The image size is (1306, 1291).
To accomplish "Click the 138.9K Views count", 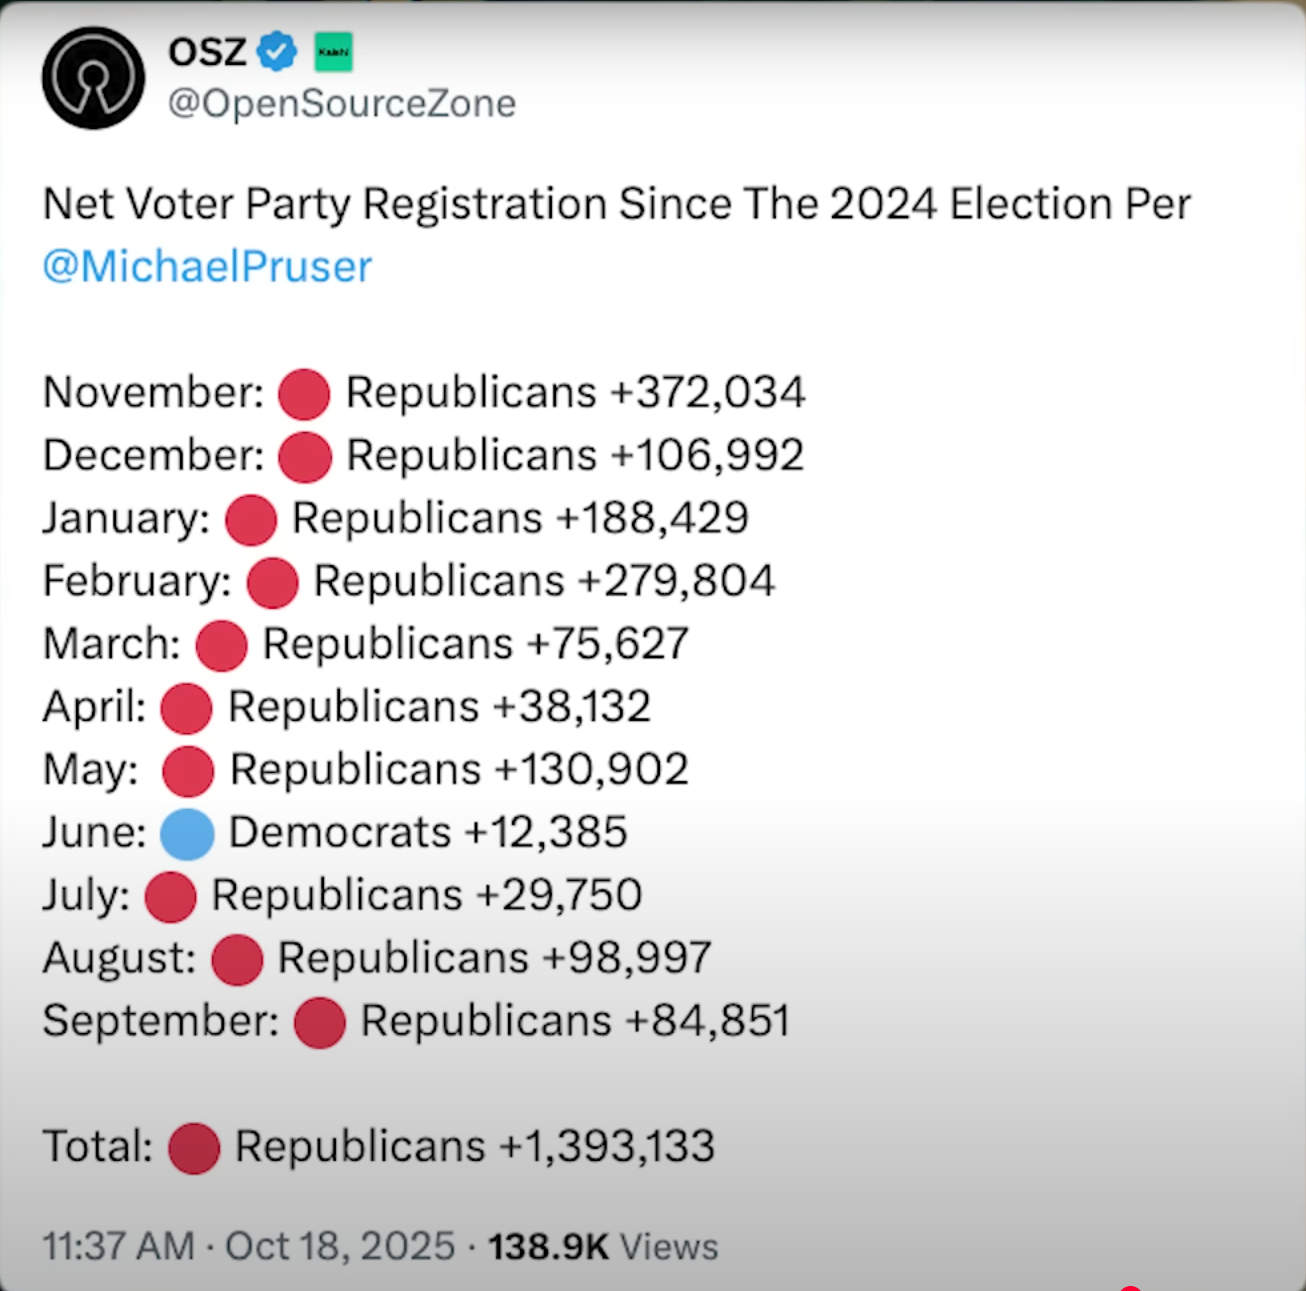I will pos(603,1247).
